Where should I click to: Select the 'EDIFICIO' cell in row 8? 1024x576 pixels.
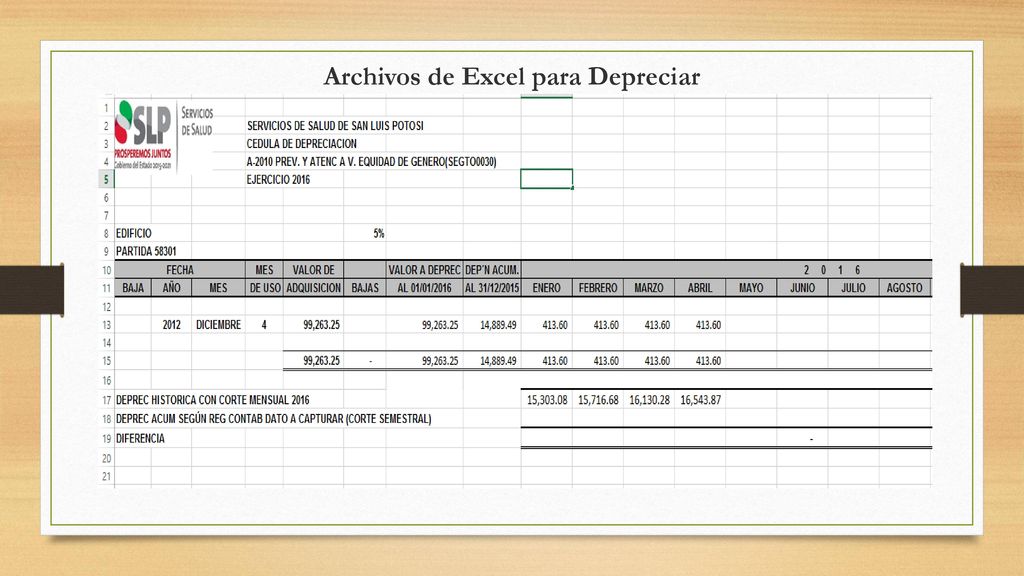pos(134,233)
